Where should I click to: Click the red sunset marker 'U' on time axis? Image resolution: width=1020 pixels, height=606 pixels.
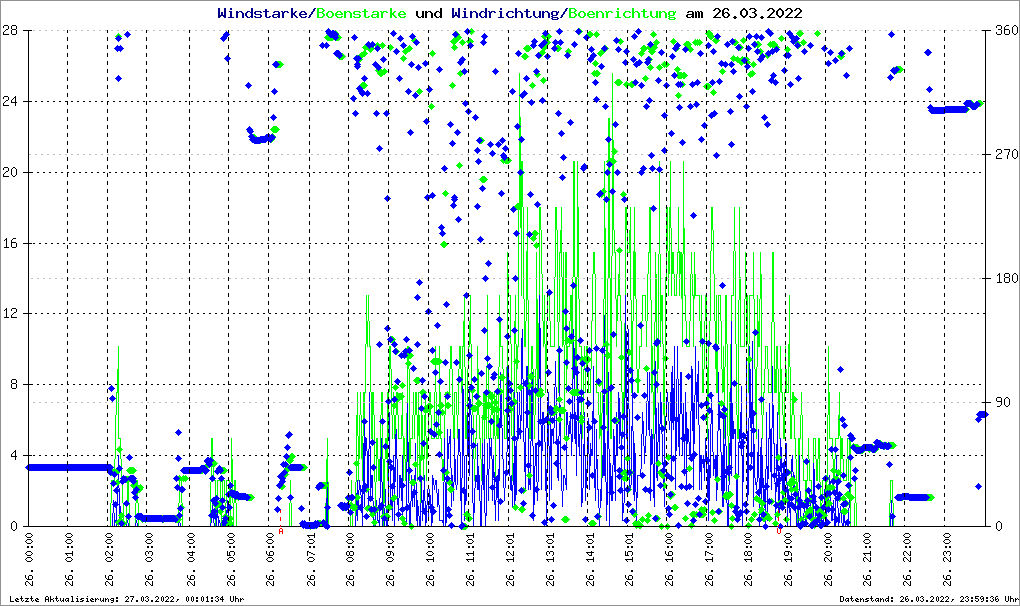point(779,531)
